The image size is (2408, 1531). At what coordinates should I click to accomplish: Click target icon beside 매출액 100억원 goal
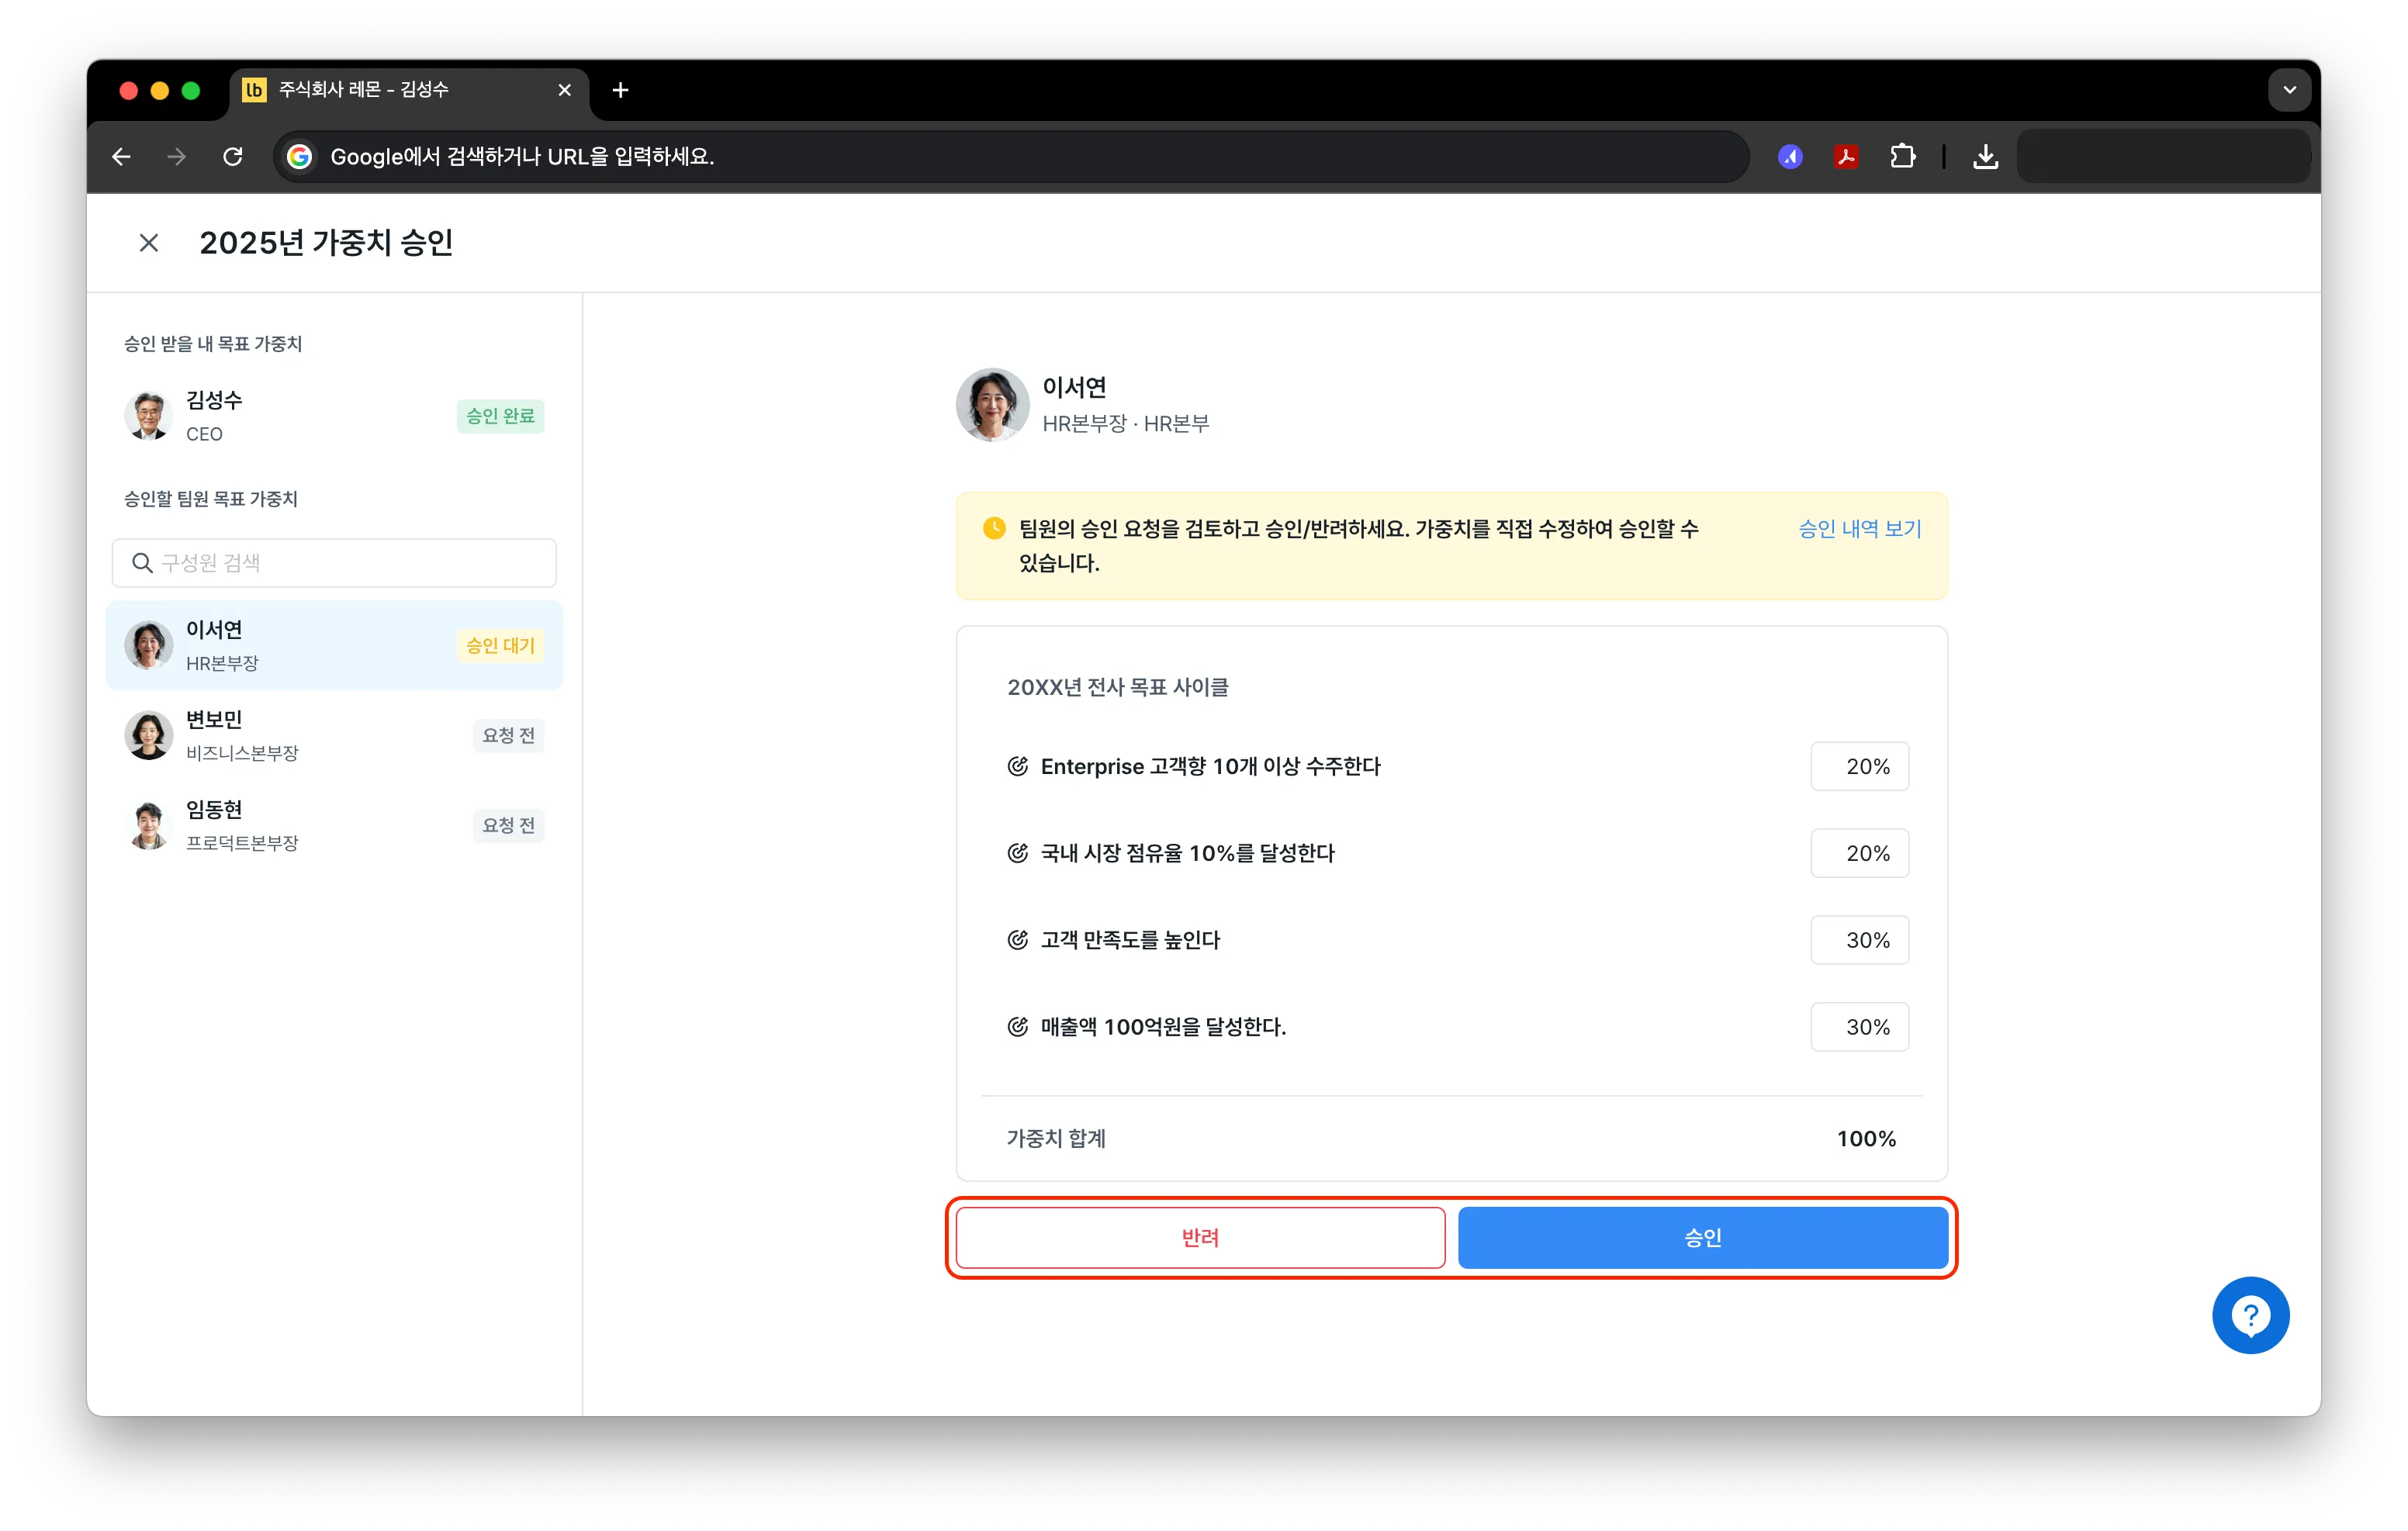tap(1017, 1027)
